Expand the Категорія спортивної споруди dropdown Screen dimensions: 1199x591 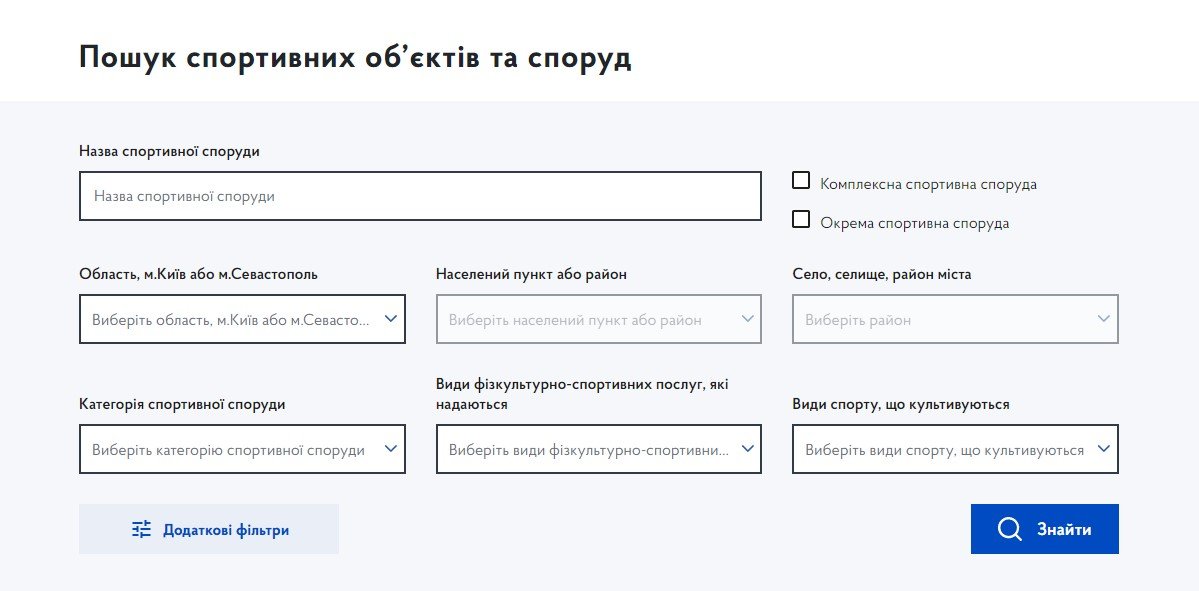click(x=242, y=449)
